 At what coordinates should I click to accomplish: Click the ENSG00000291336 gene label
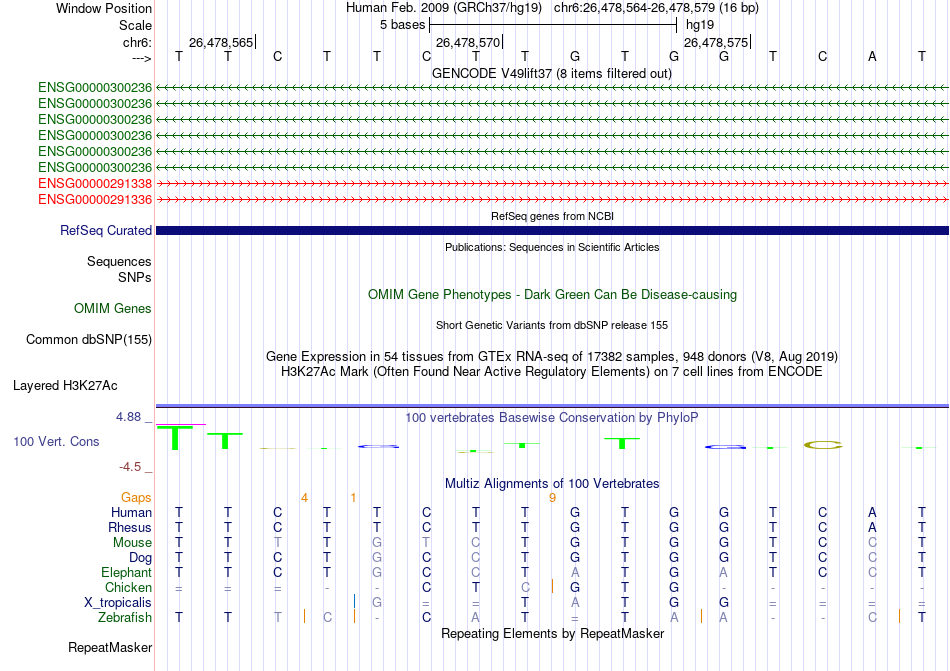[95, 199]
